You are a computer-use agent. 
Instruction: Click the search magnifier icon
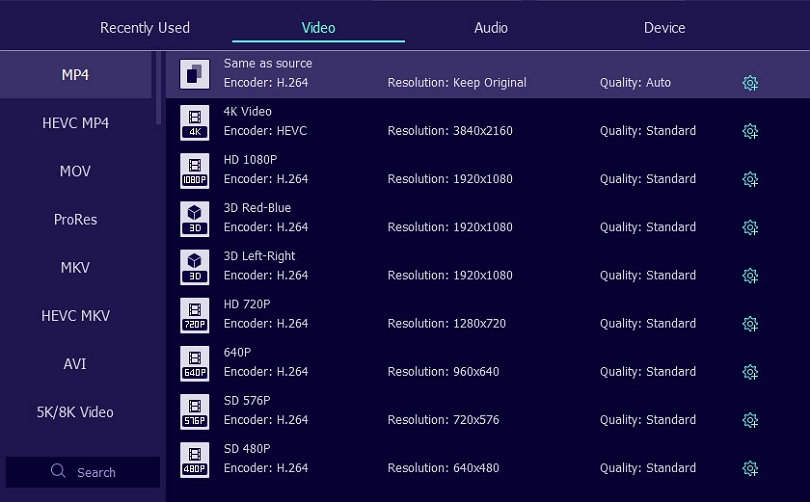coord(58,471)
